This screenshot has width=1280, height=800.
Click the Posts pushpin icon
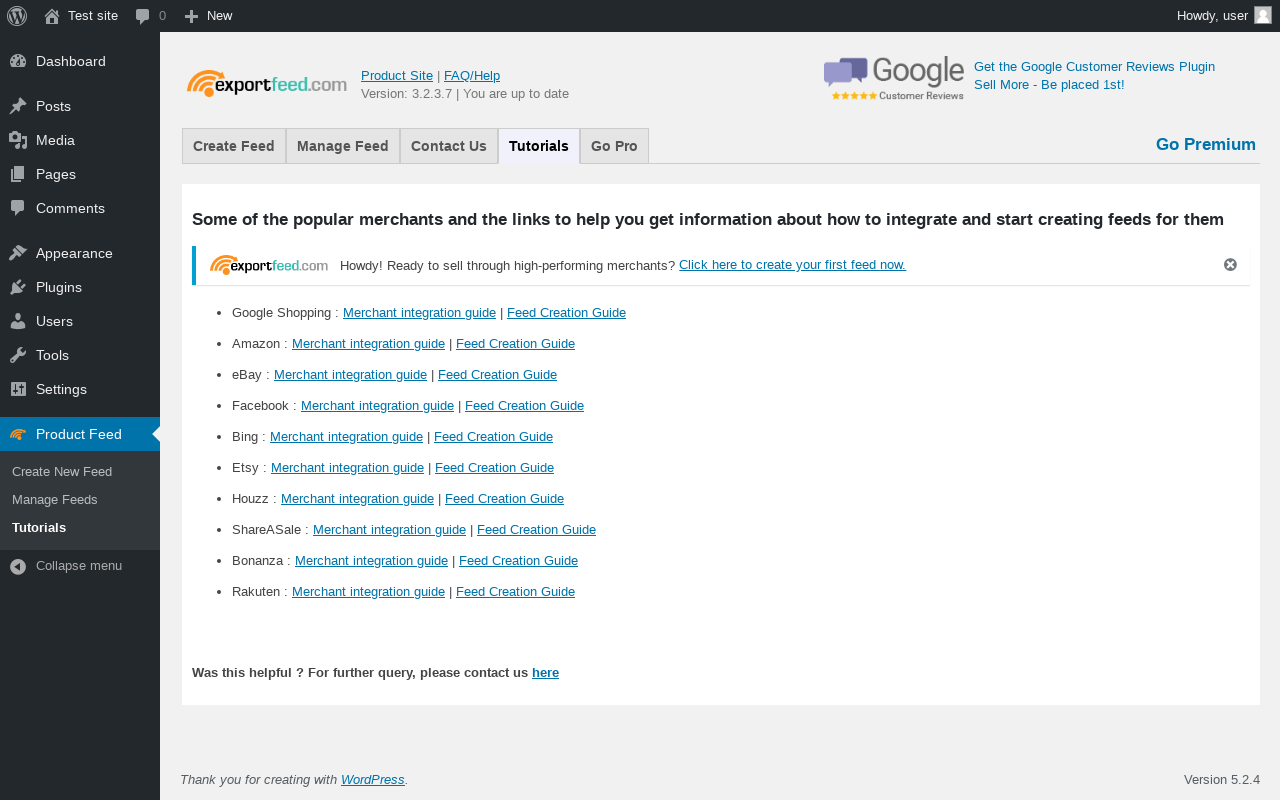click(18, 106)
